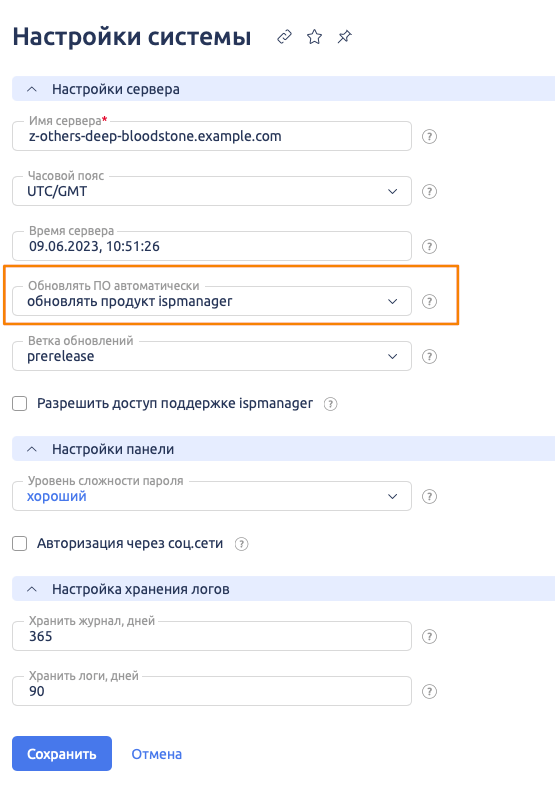The height and width of the screenshot is (797, 555).
Task: Open help for Обновлять ПО автоматически
Action: (429, 301)
